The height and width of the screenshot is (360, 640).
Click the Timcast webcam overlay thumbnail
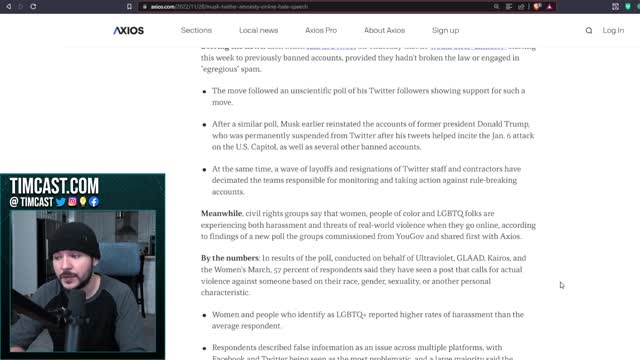[82, 267]
